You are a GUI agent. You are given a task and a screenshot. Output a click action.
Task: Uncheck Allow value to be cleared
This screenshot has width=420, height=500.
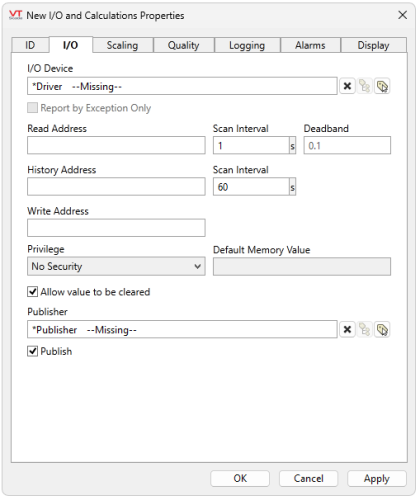pos(32,292)
